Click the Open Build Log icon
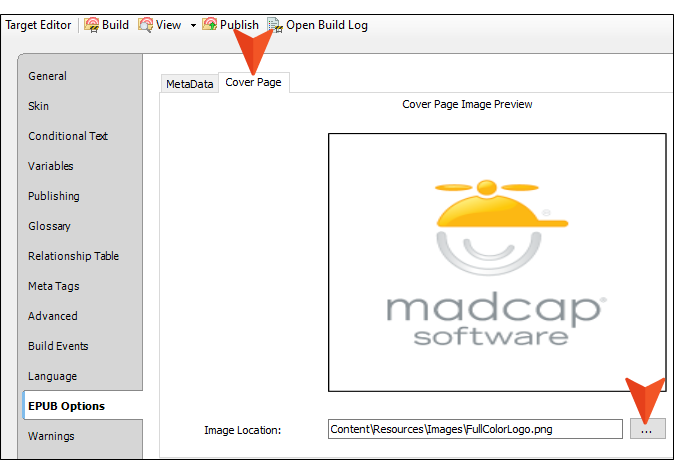 [x=275, y=25]
